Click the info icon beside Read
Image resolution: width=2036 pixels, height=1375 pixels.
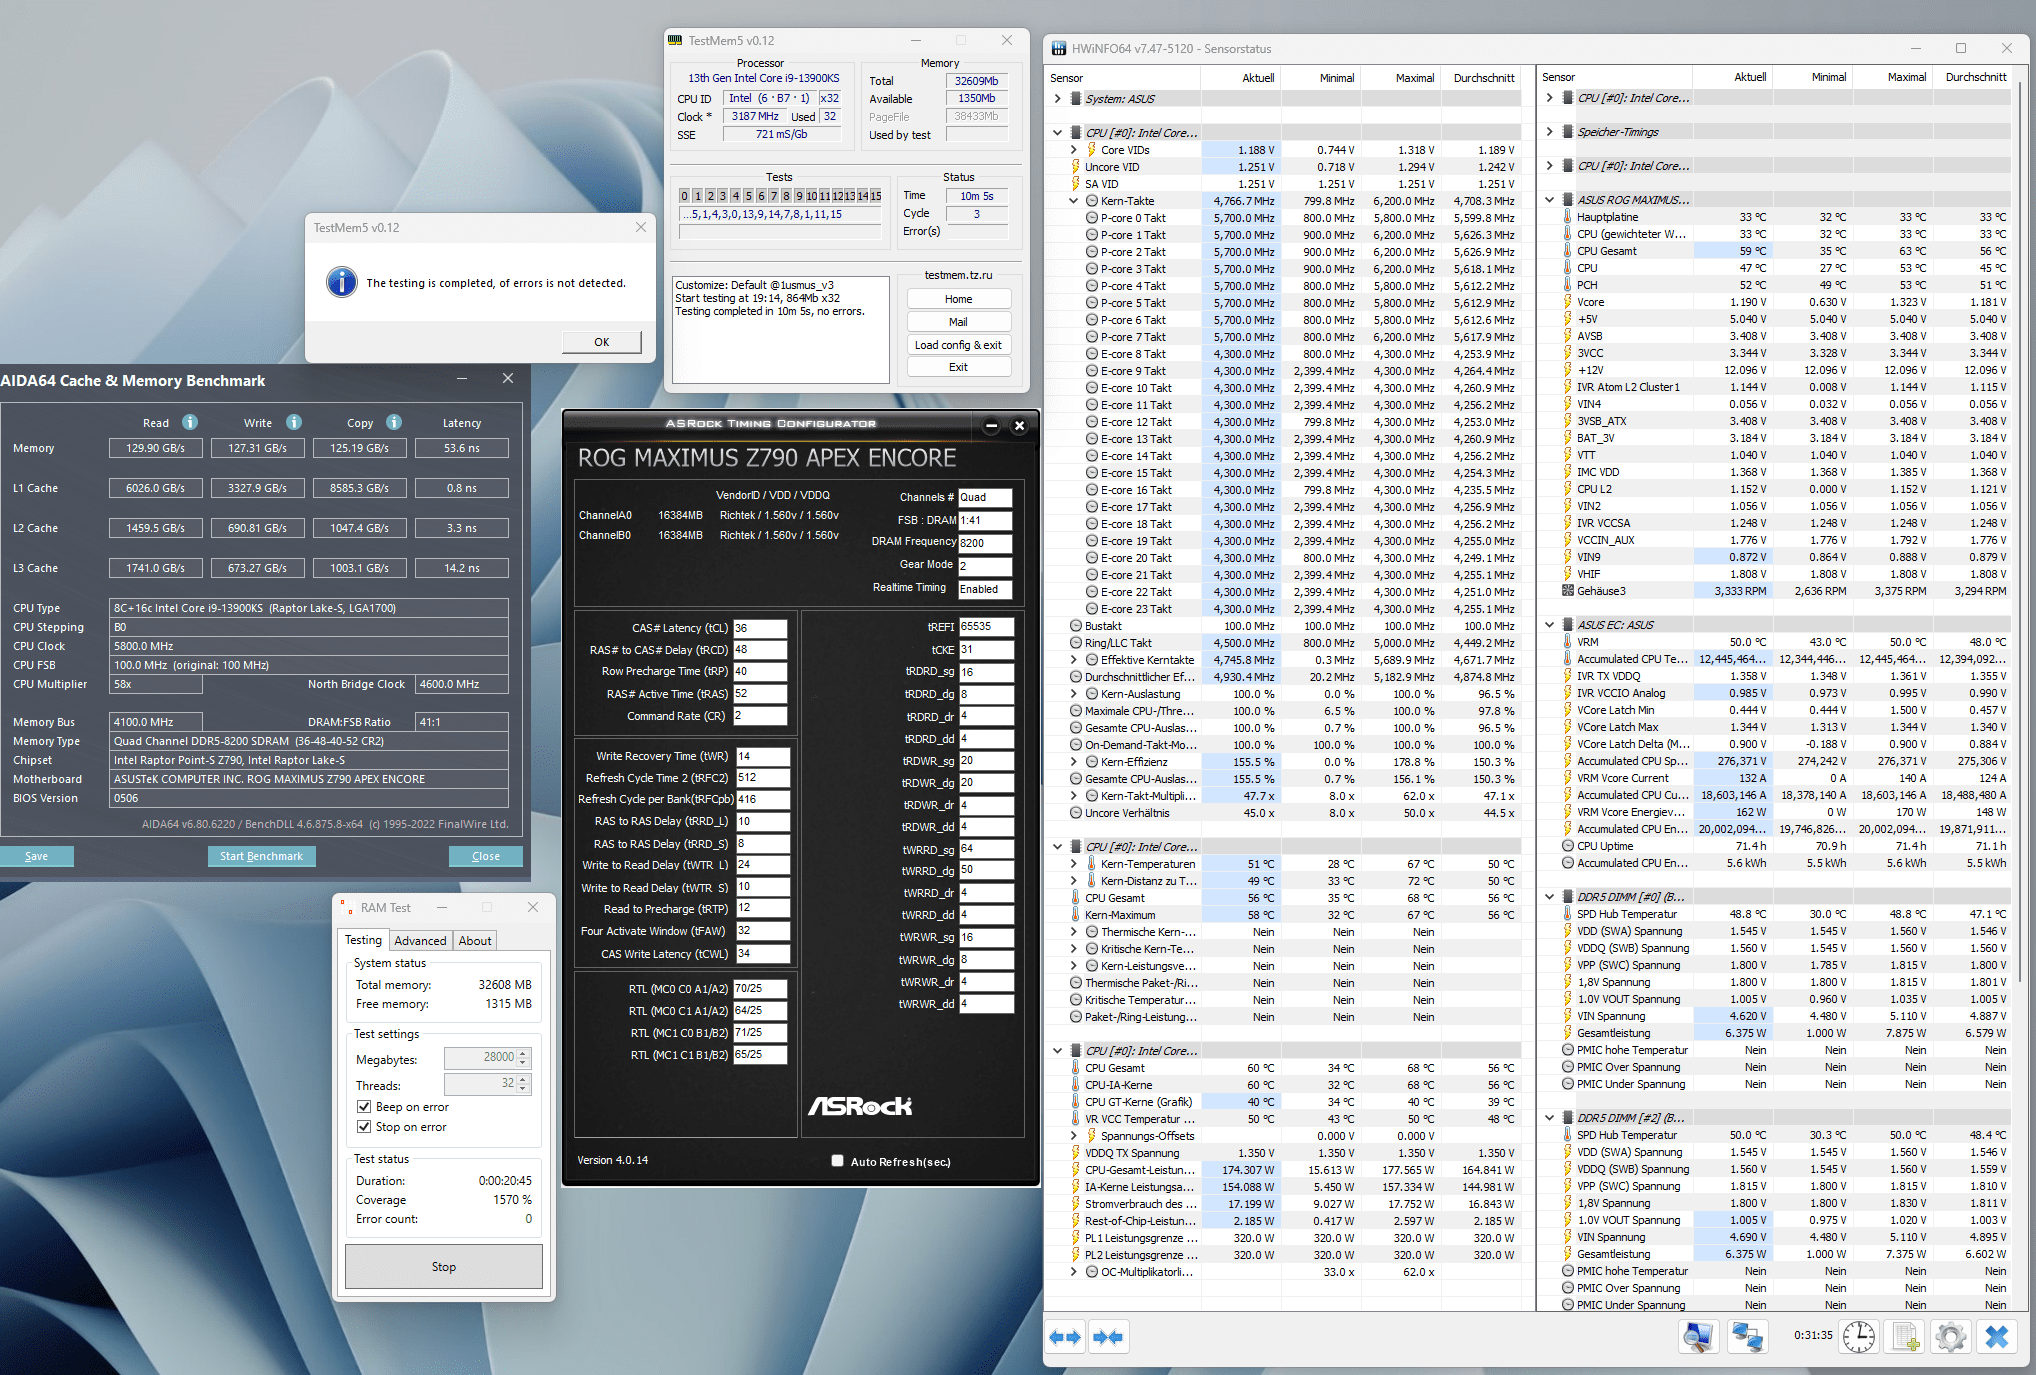point(190,422)
